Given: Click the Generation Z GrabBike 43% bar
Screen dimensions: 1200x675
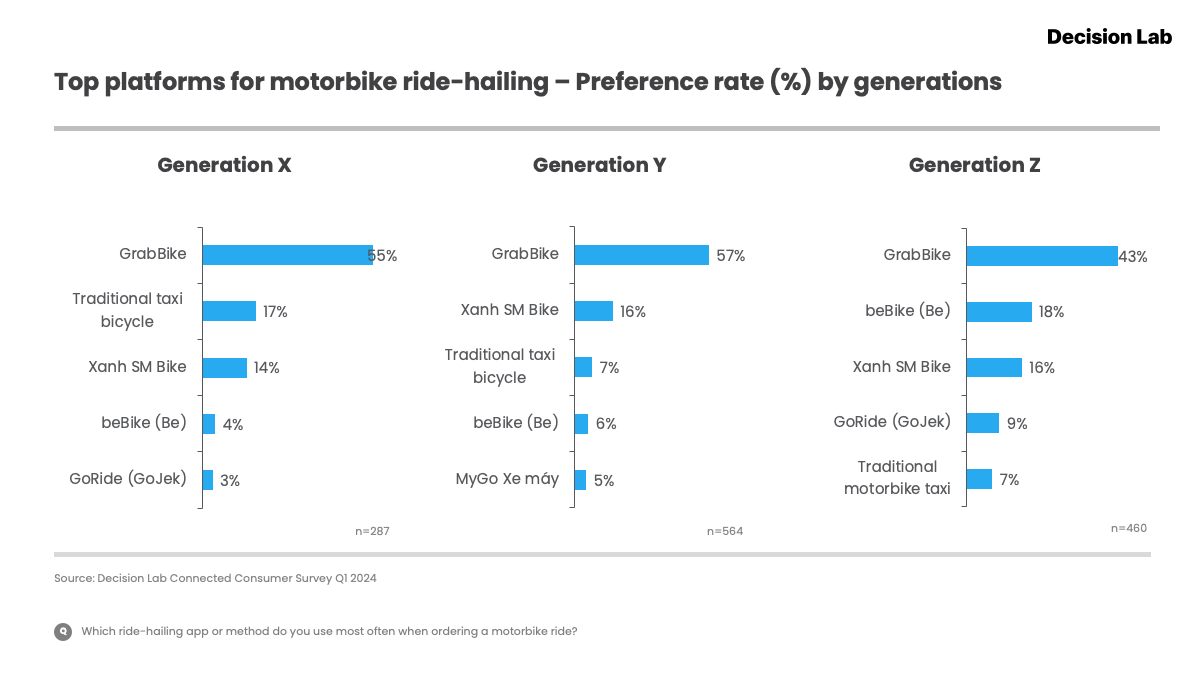Looking at the screenshot, I should [1041, 256].
